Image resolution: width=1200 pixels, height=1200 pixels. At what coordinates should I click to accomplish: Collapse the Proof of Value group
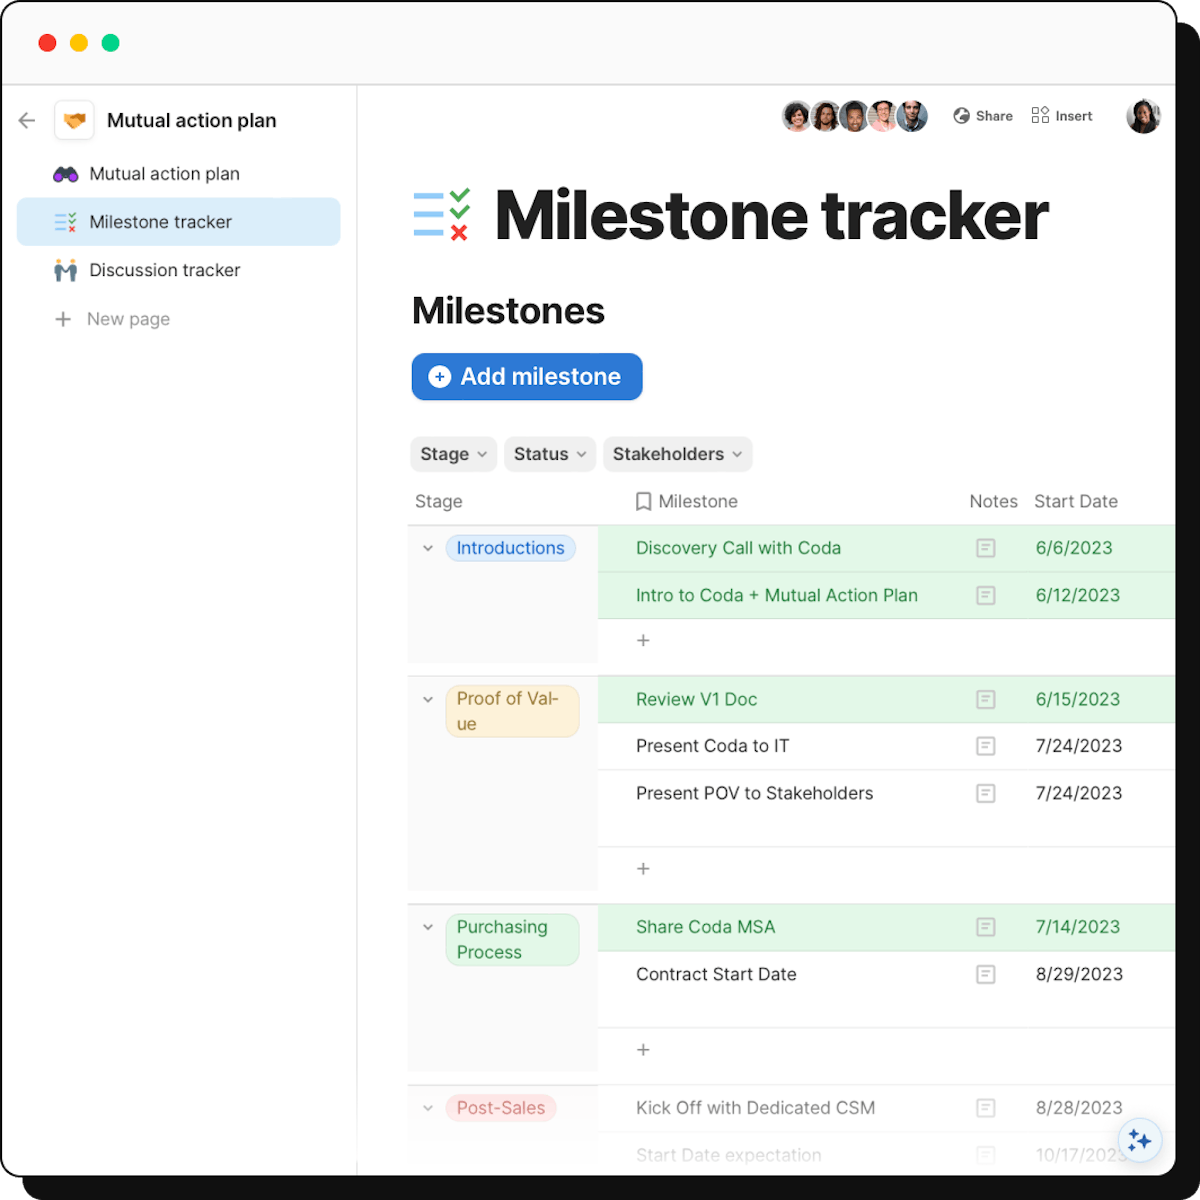(x=428, y=699)
